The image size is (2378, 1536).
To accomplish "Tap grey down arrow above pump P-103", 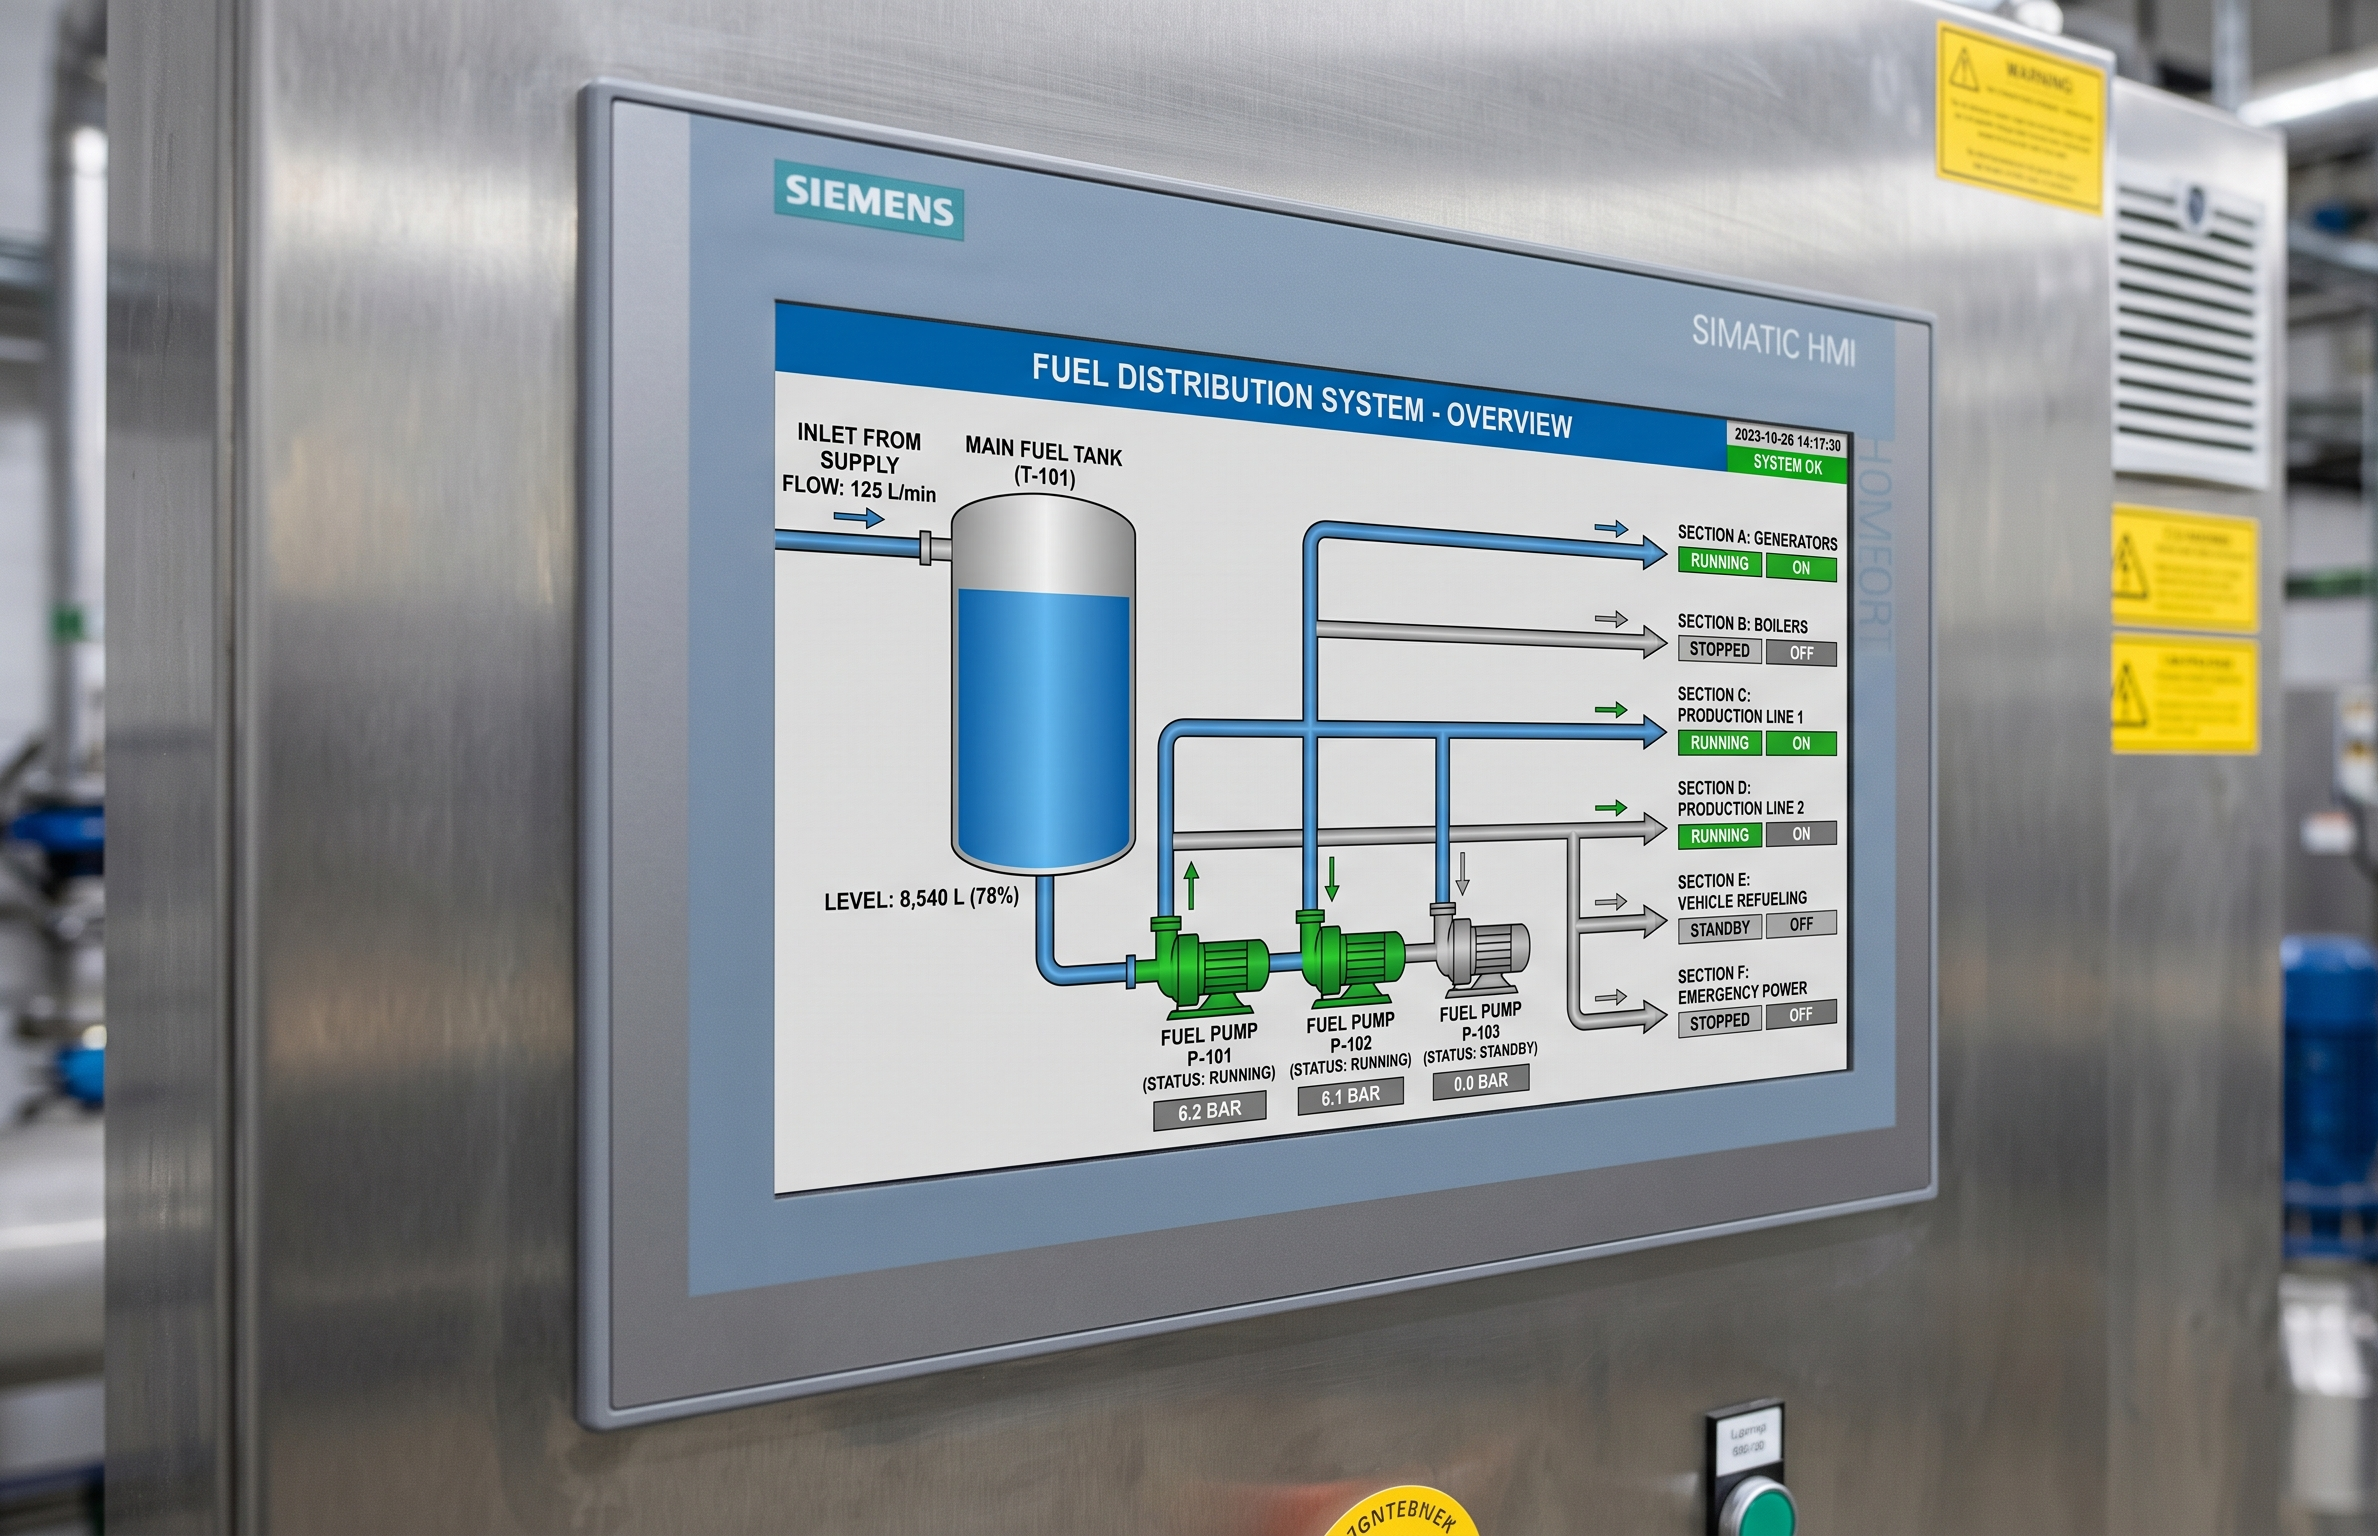I will (x=1462, y=873).
